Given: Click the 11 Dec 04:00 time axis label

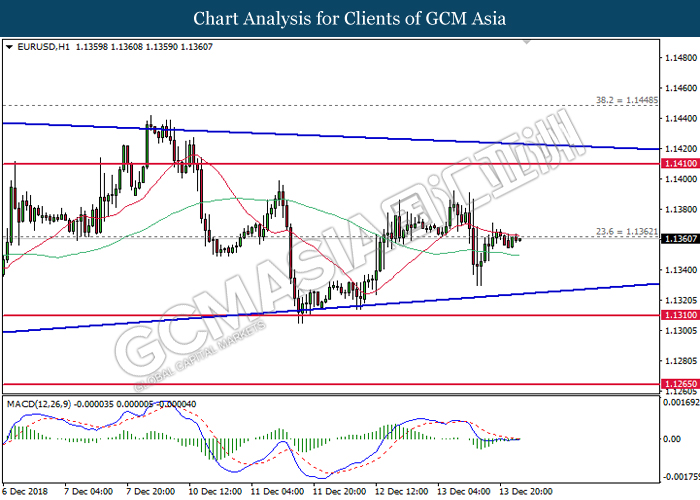Looking at the screenshot, I should (x=277, y=492).
